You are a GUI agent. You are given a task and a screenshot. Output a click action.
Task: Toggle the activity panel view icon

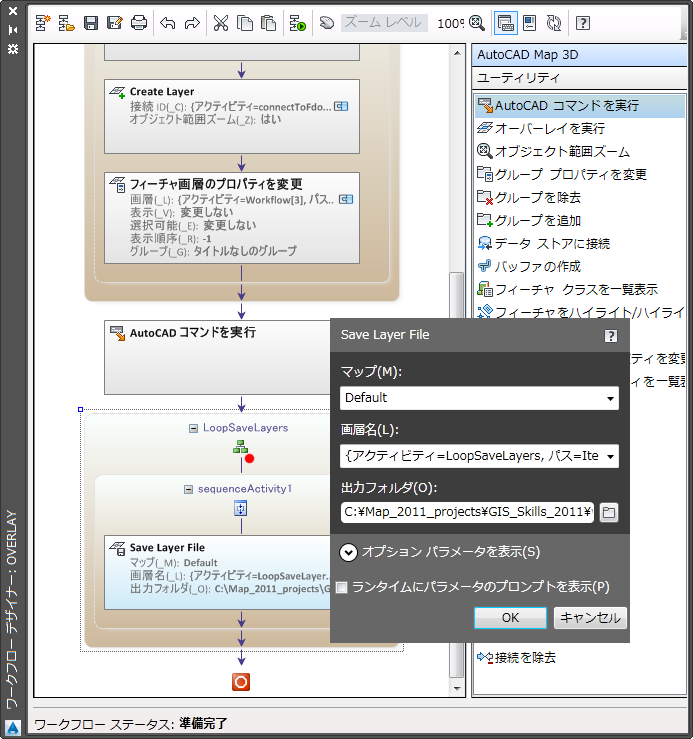(505, 23)
